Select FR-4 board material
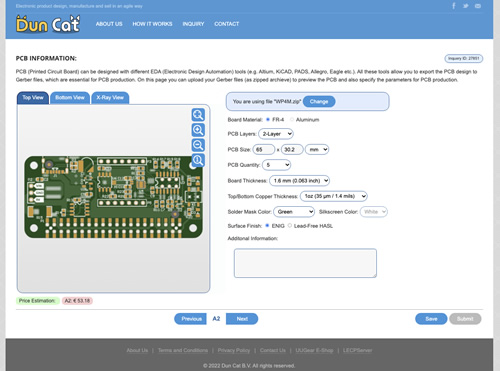500x371 pixels. [268, 119]
